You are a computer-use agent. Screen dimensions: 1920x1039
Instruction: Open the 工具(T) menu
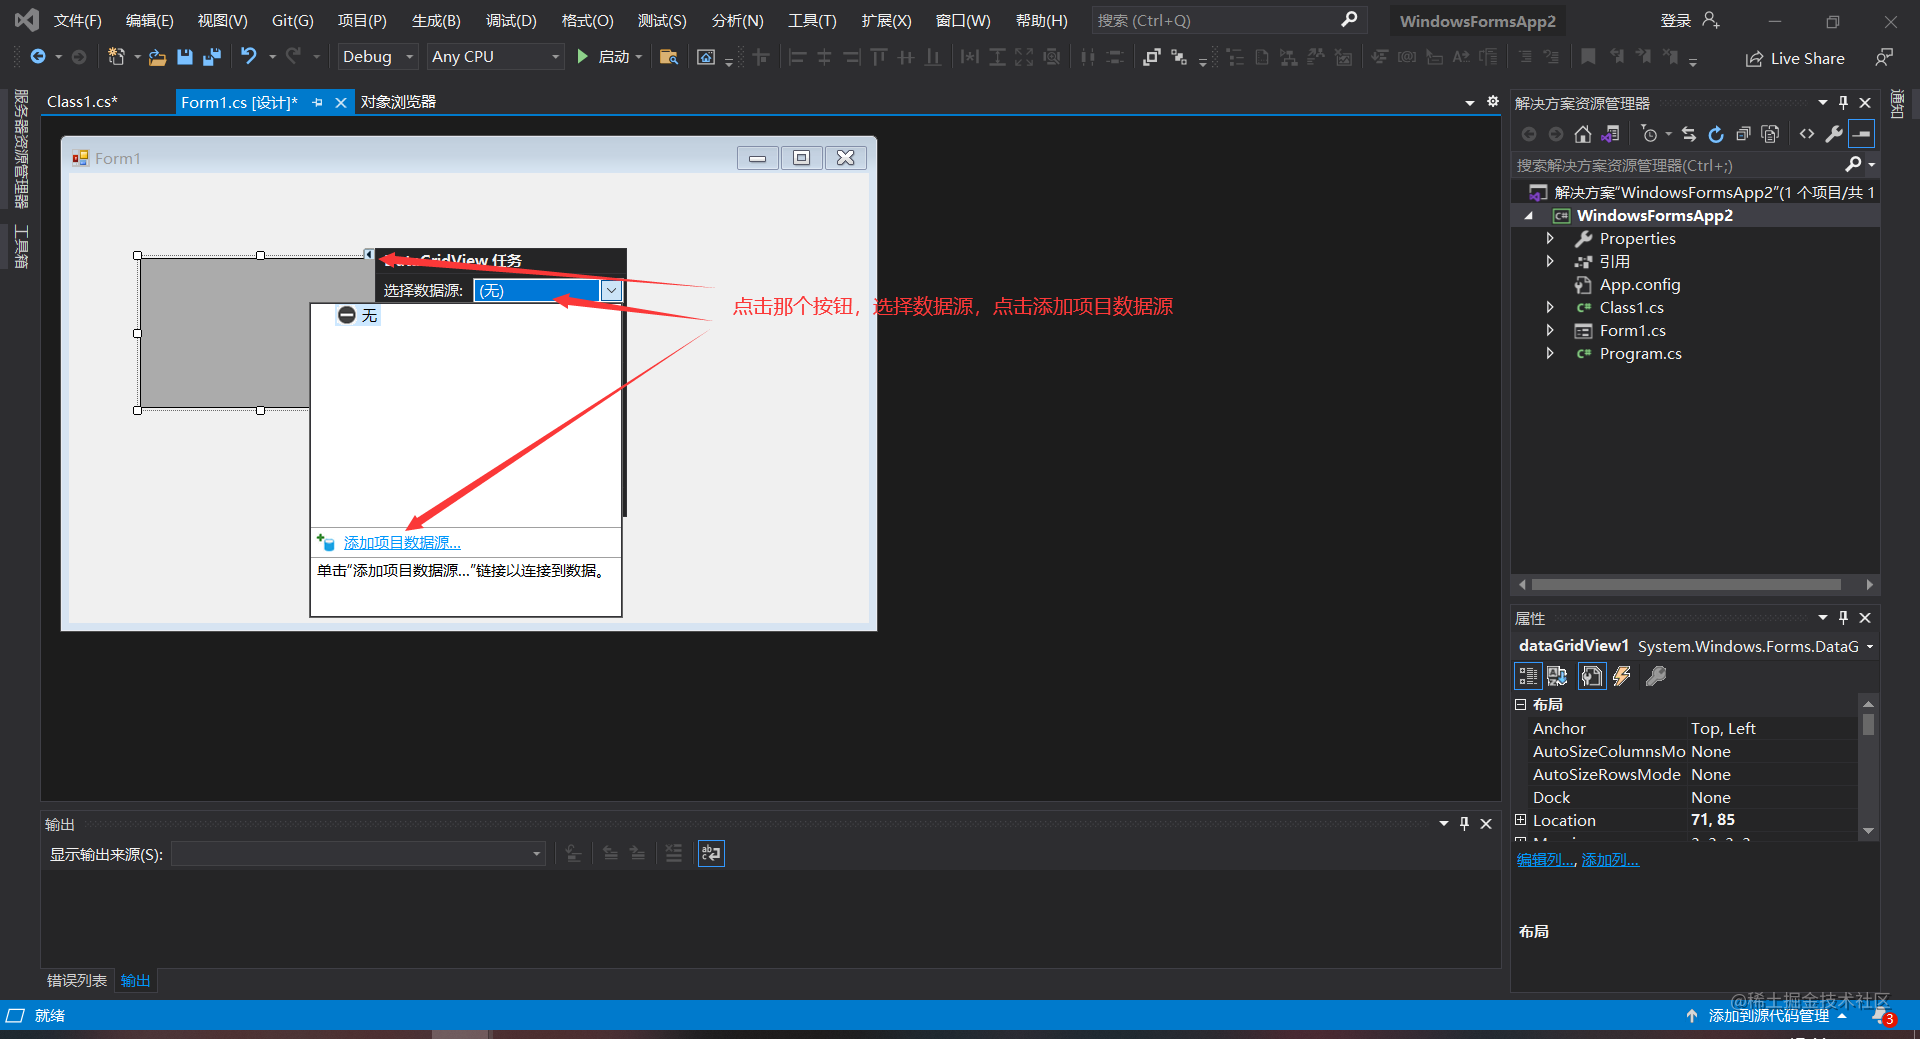[x=812, y=20]
